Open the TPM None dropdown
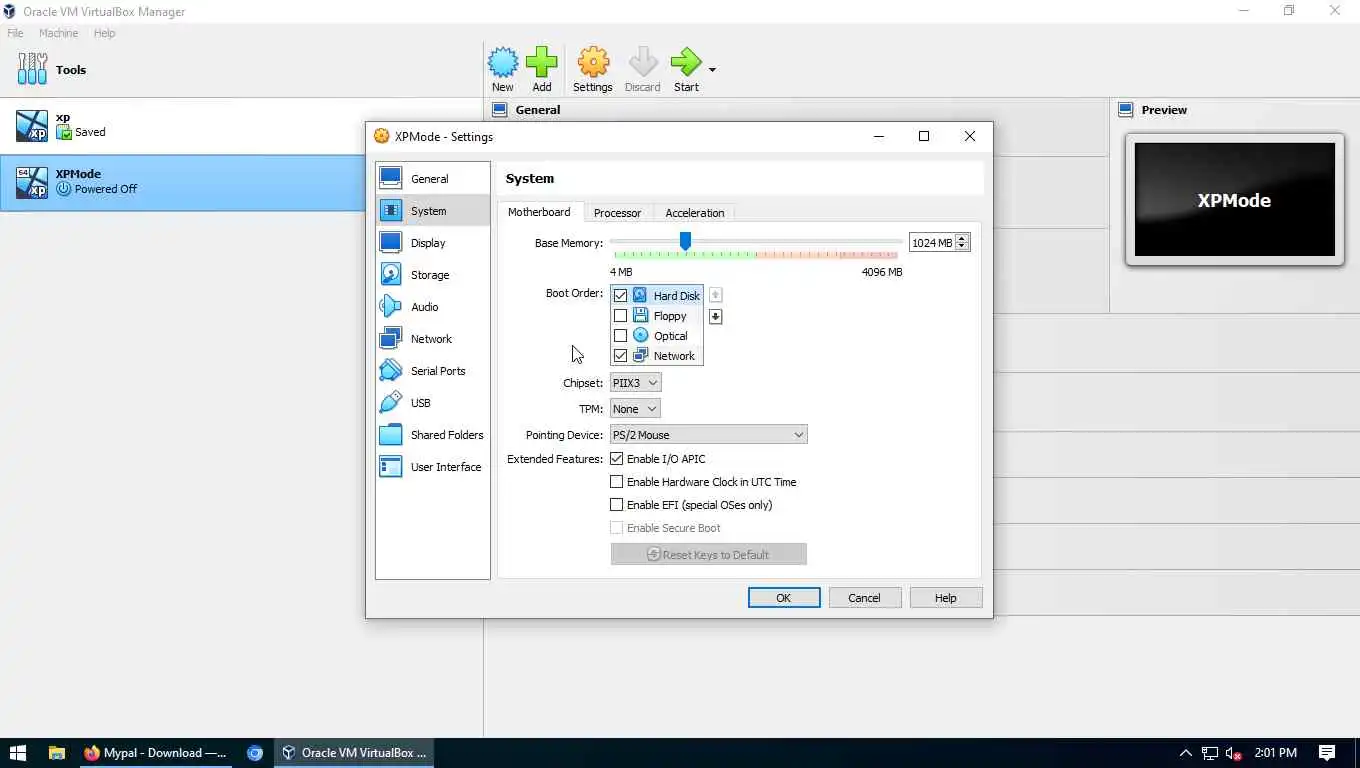 pyautogui.click(x=635, y=409)
